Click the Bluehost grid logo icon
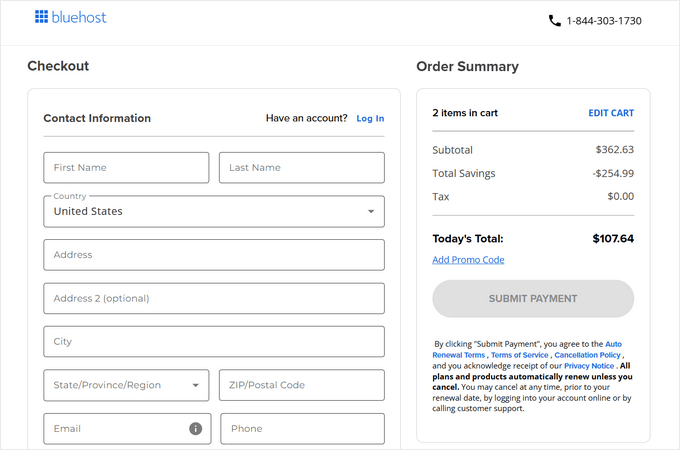 [41, 17]
